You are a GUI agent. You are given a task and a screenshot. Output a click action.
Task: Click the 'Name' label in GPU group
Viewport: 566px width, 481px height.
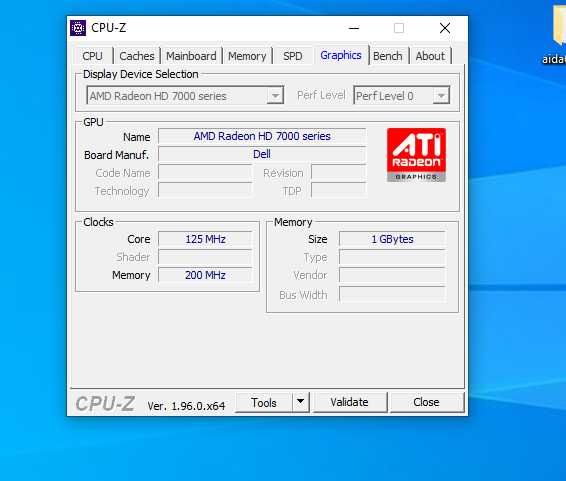(x=136, y=137)
